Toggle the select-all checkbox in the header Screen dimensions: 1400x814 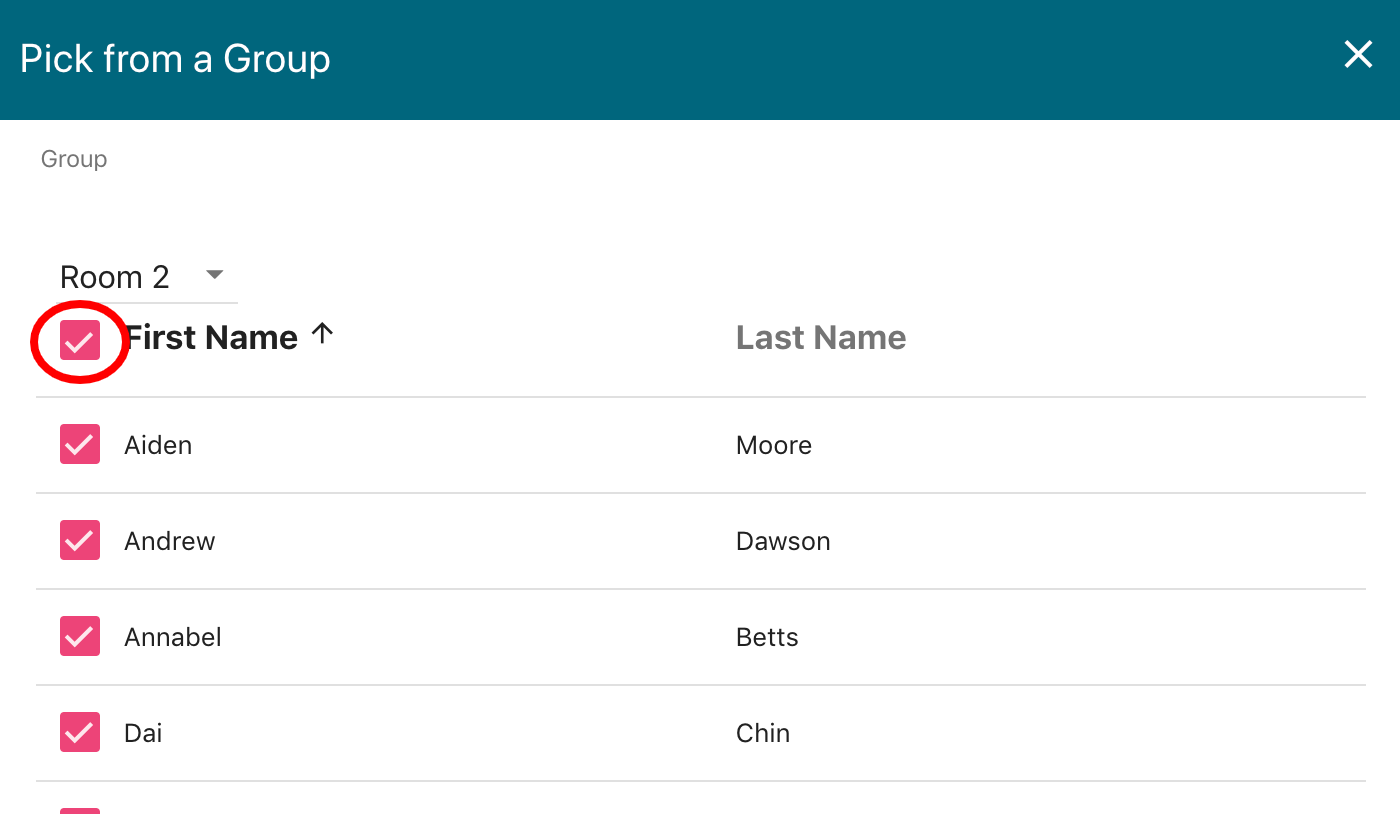[x=80, y=341]
